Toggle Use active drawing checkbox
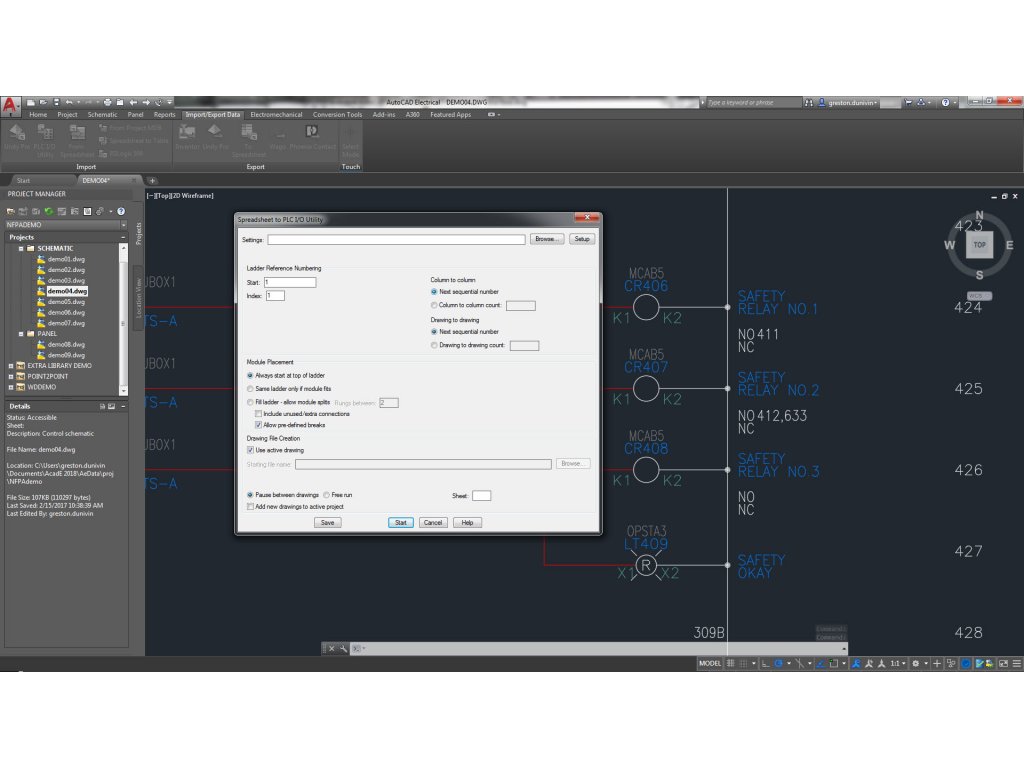Image resolution: width=1024 pixels, height=768 pixels. coord(250,450)
